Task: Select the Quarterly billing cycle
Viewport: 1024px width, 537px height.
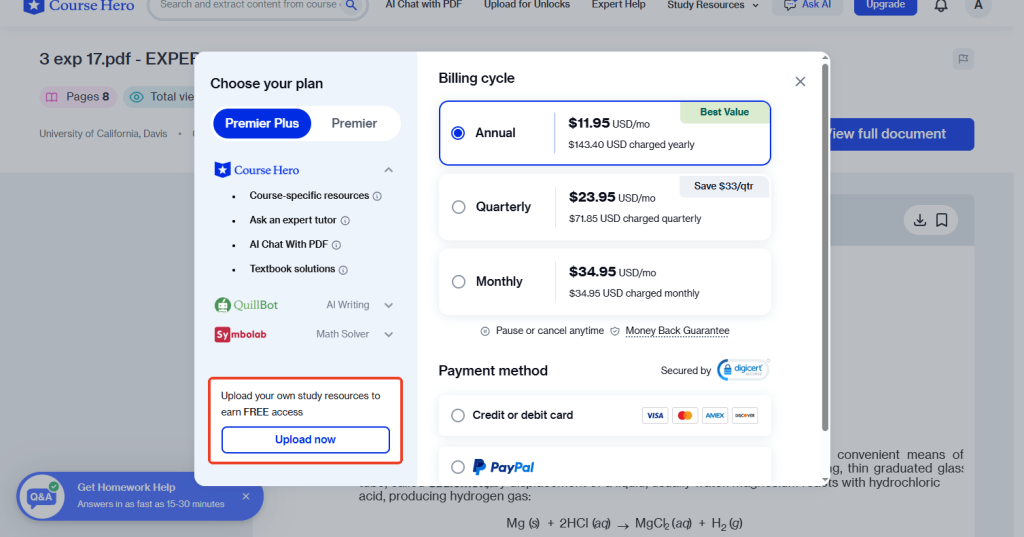Action: [459, 207]
